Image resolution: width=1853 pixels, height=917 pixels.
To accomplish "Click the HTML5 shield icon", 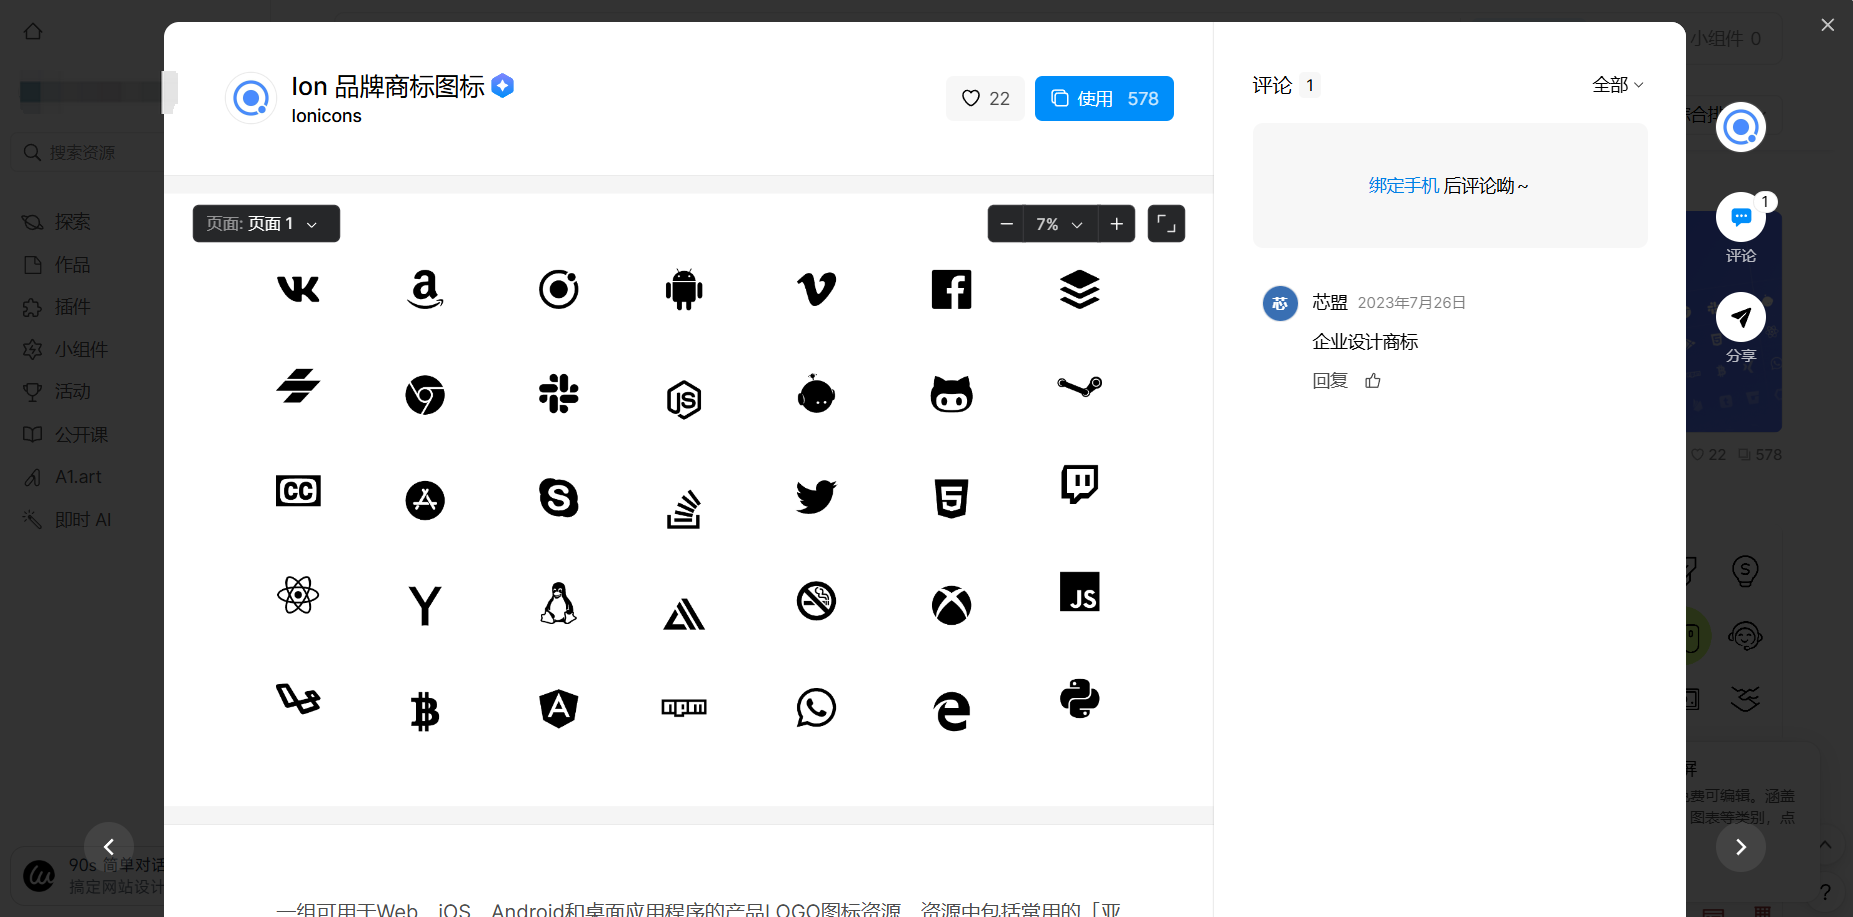I will pyautogui.click(x=951, y=498).
